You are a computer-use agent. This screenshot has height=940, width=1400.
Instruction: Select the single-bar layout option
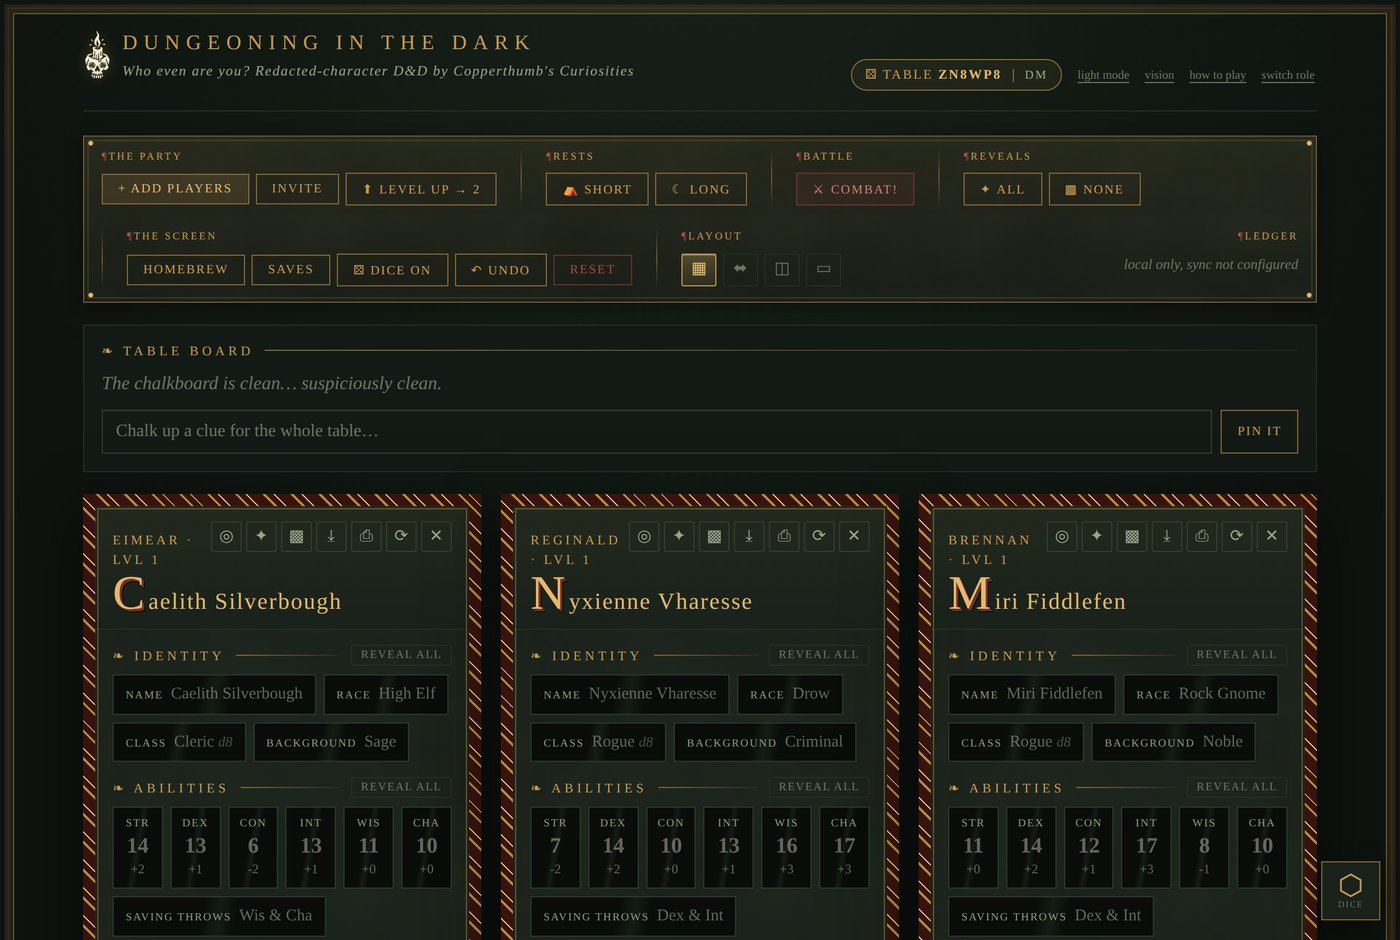[x=823, y=269]
